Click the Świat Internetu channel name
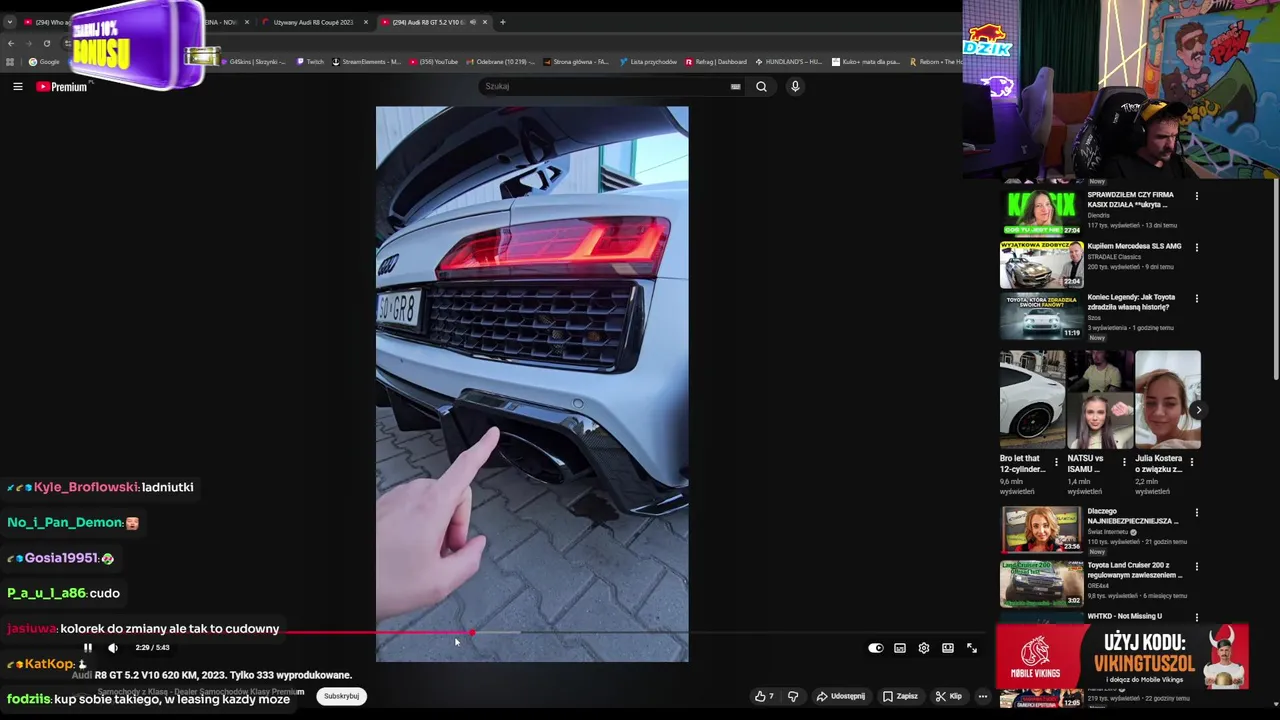Screen dimensions: 1280x720 tap(1110, 532)
